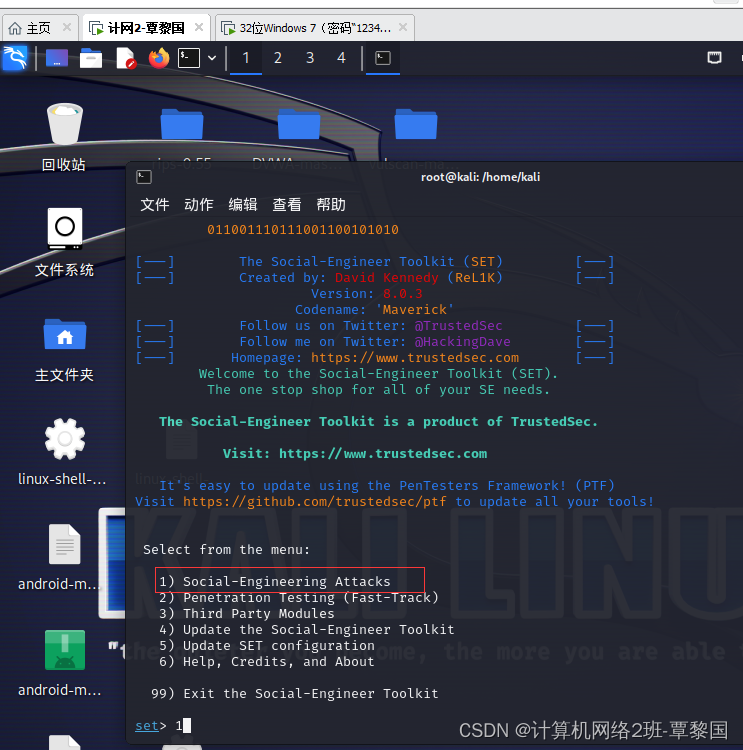Click the Select from the menu: text
The height and width of the screenshot is (750, 743).
pyautogui.click(x=226, y=550)
